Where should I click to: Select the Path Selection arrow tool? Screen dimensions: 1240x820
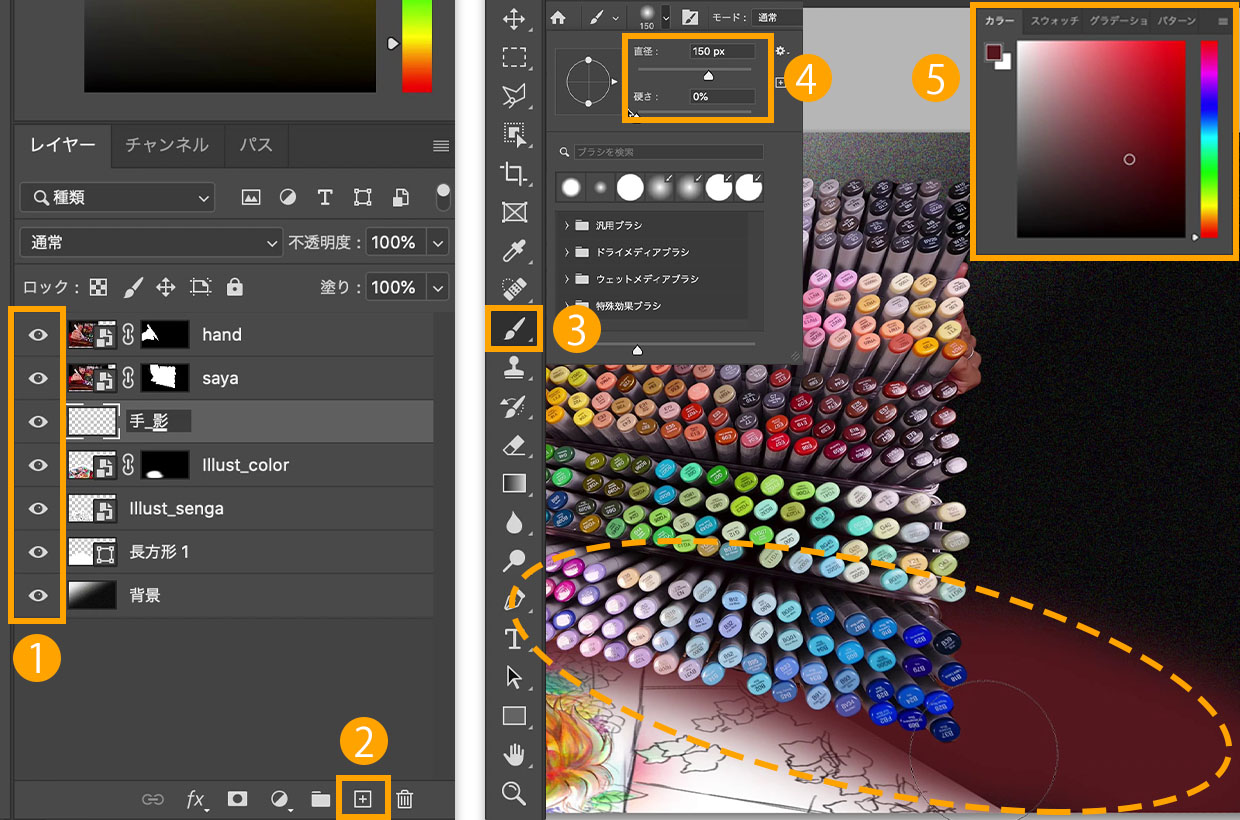tap(514, 677)
